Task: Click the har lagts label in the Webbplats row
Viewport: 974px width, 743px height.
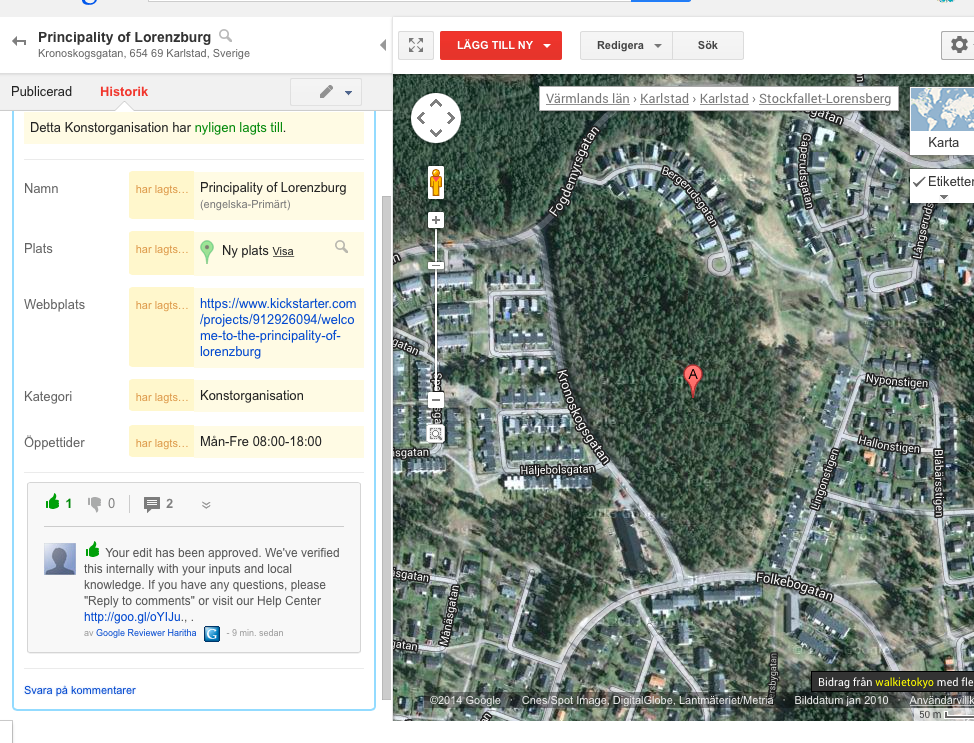Action: 162,305
